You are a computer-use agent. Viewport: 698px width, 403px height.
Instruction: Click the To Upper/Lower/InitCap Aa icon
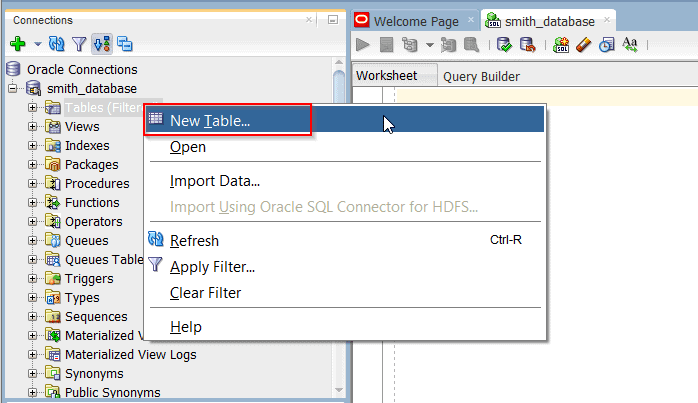(630, 45)
